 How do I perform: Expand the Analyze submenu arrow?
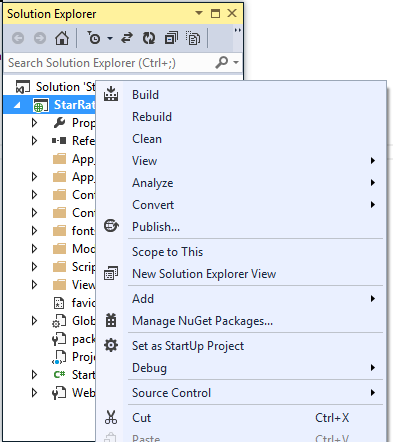373,183
